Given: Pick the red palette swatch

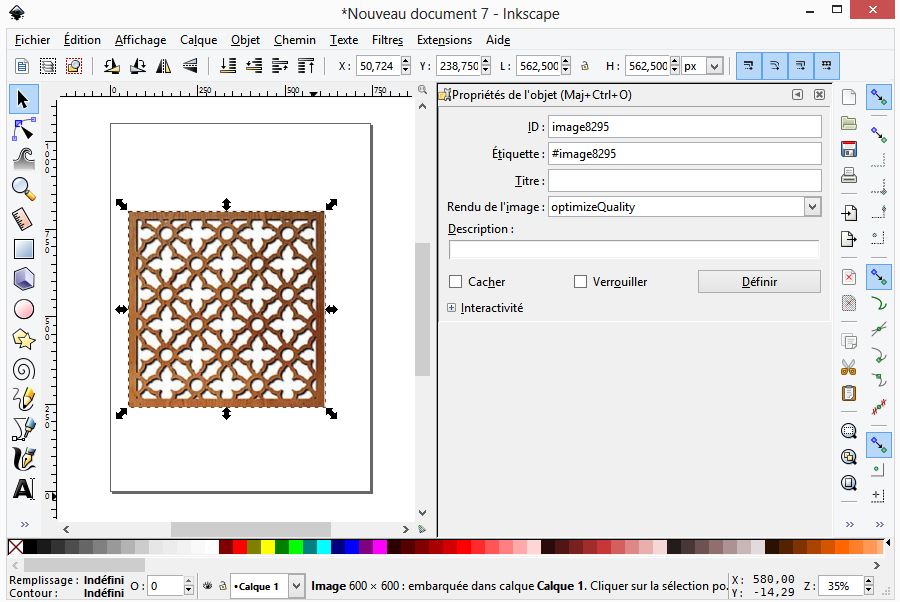Looking at the screenshot, I should click(x=239, y=546).
